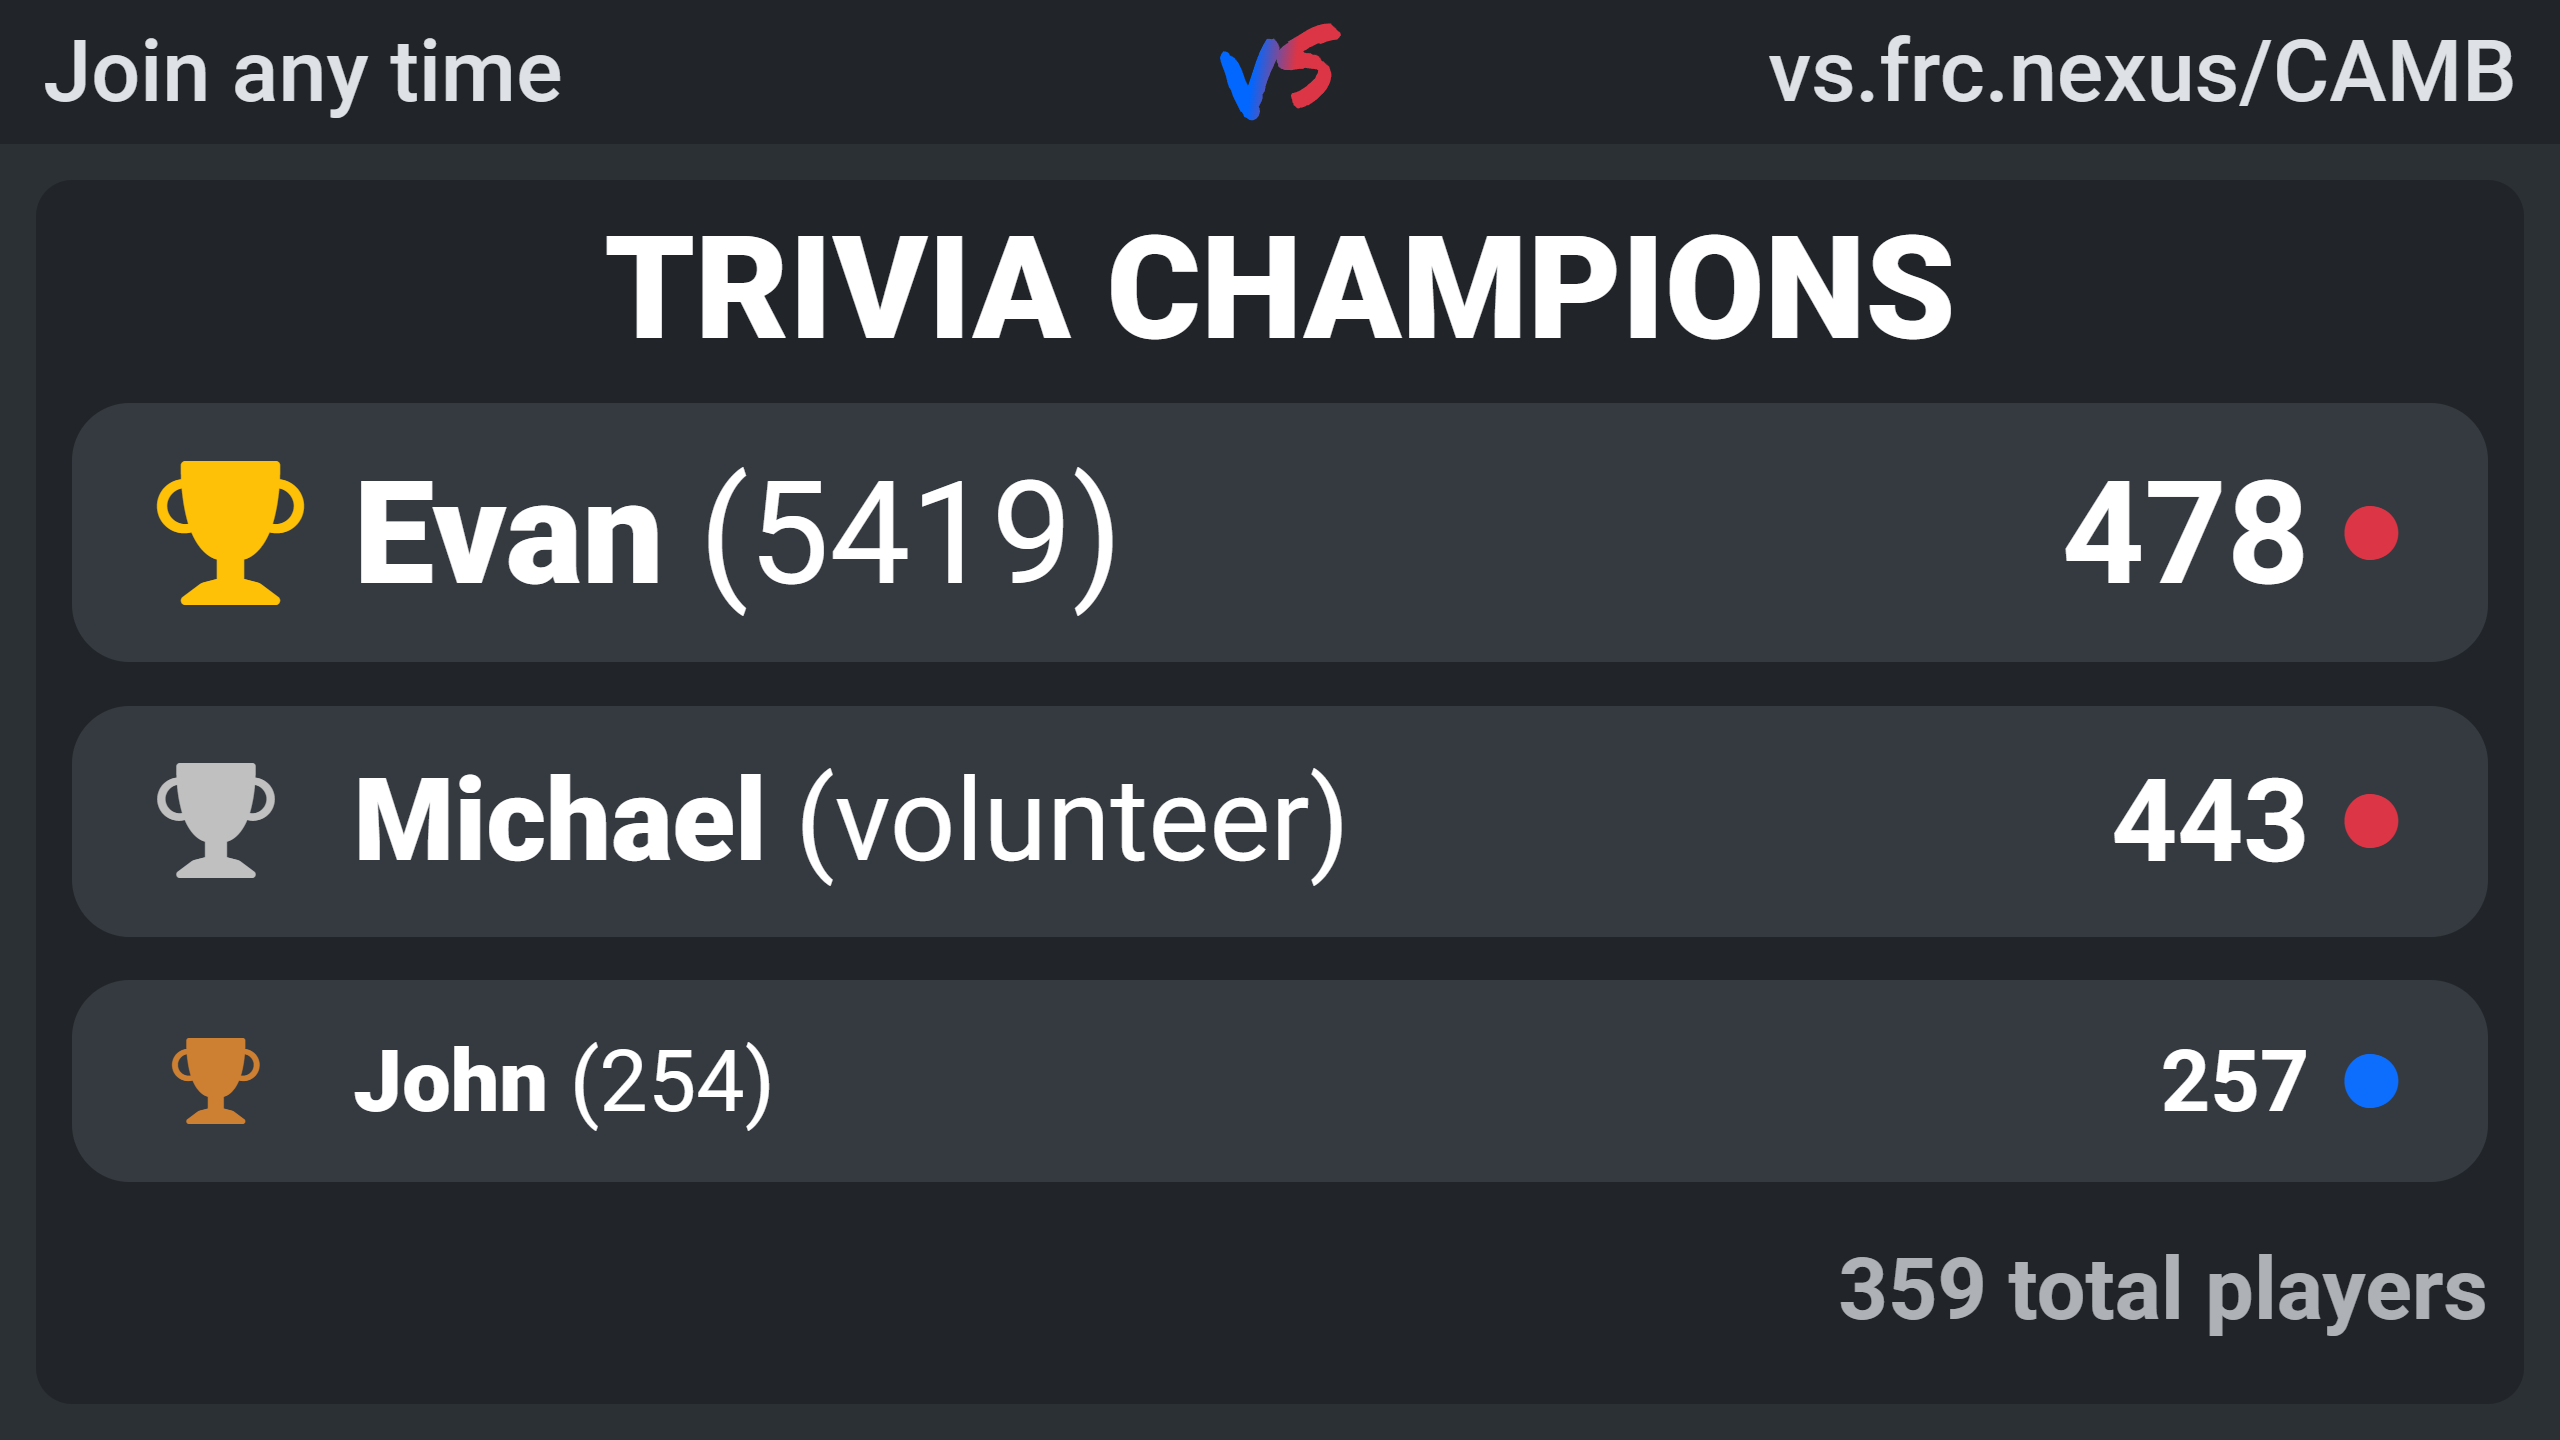Click John's score of 257

click(x=2233, y=1081)
